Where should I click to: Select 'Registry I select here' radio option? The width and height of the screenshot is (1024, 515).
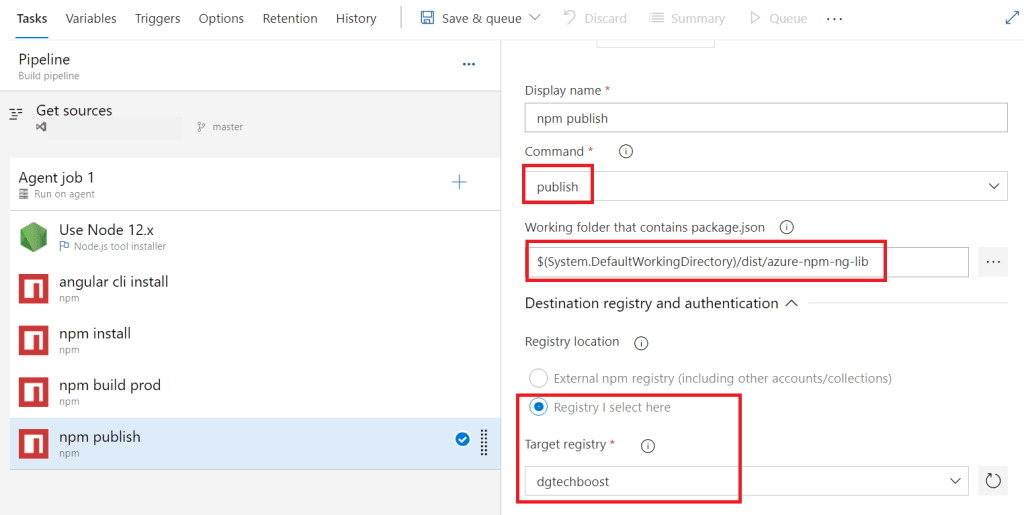(538, 407)
